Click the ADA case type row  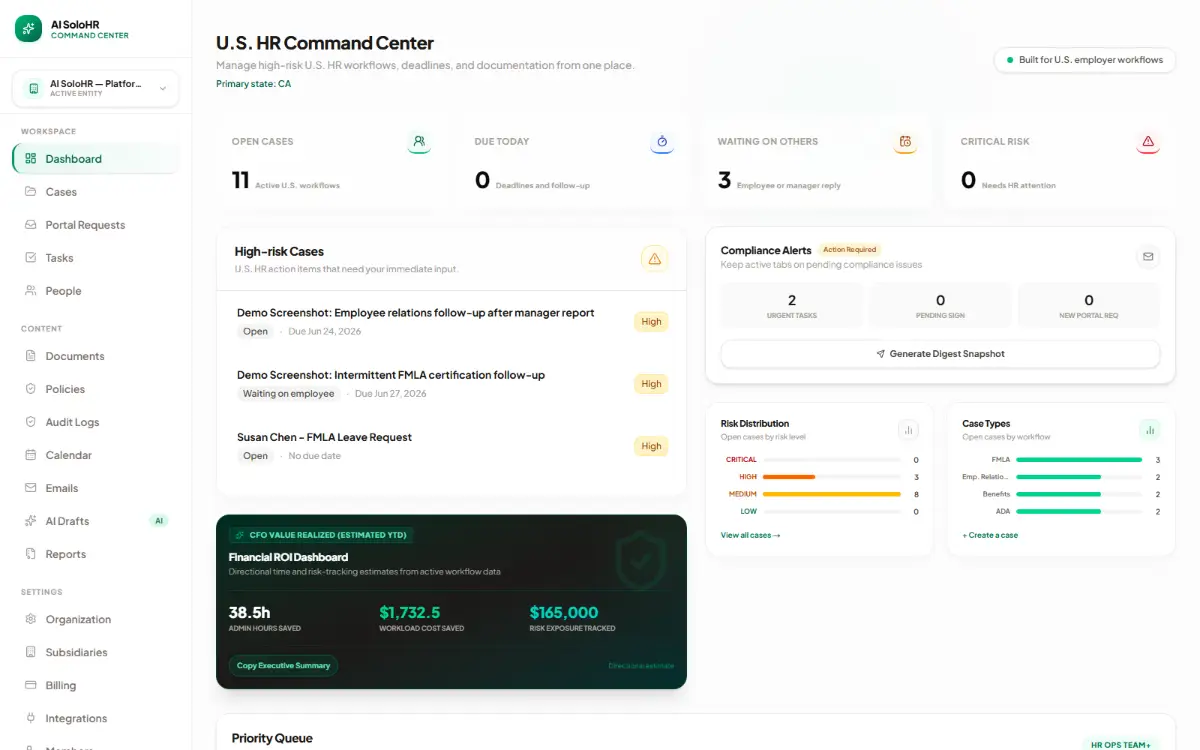(x=1061, y=511)
